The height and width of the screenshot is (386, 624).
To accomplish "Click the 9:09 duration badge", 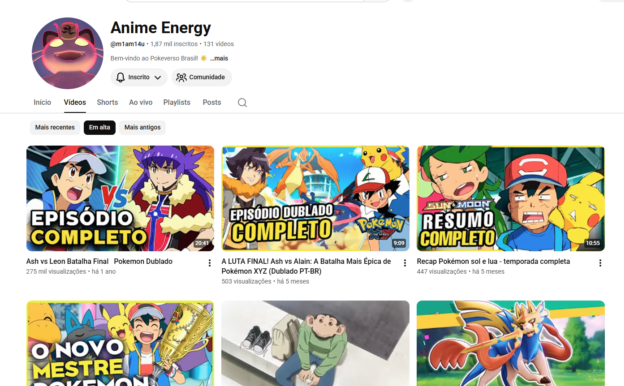I will point(399,243).
